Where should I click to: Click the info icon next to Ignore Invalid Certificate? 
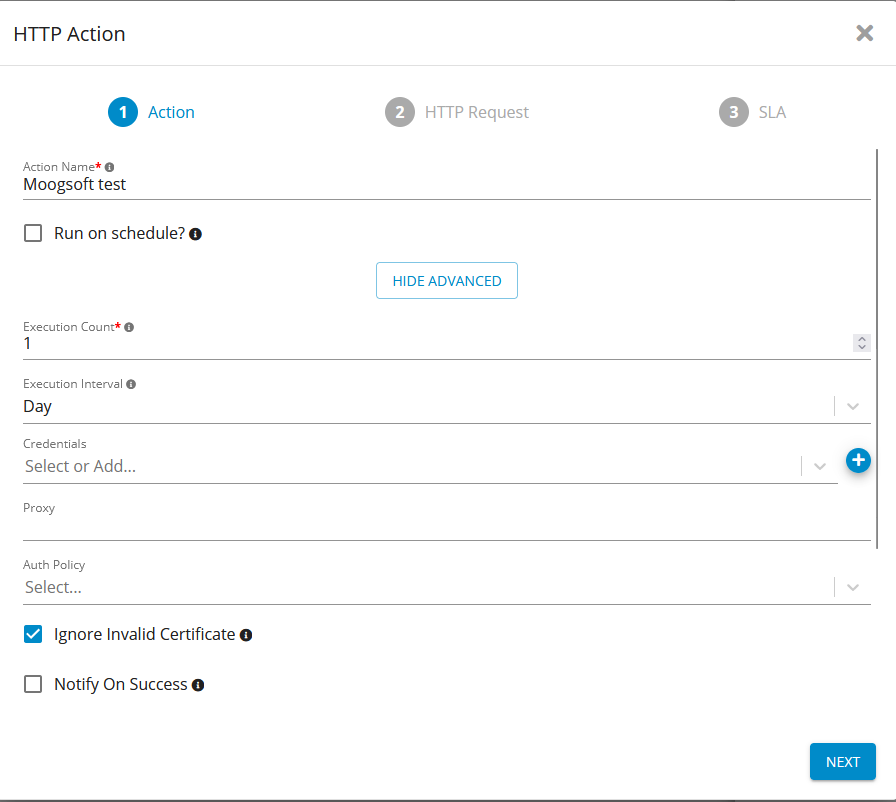pyautogui.click(x=246, y=635)
